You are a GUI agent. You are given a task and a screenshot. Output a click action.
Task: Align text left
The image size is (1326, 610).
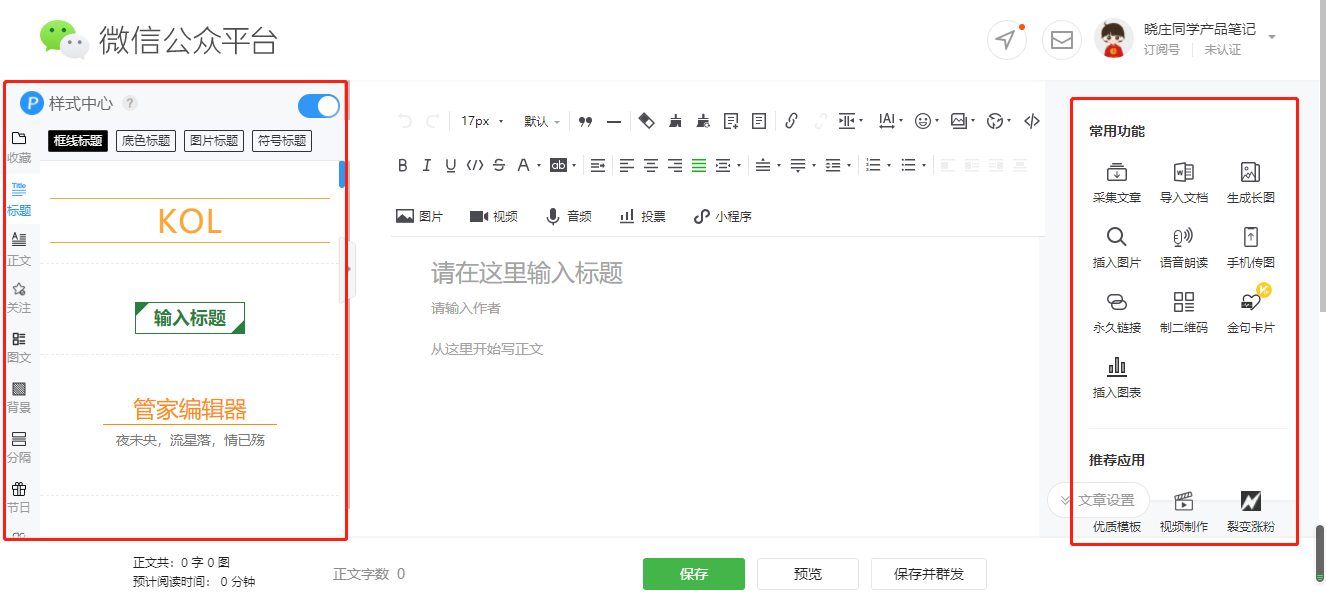[627, 165]
